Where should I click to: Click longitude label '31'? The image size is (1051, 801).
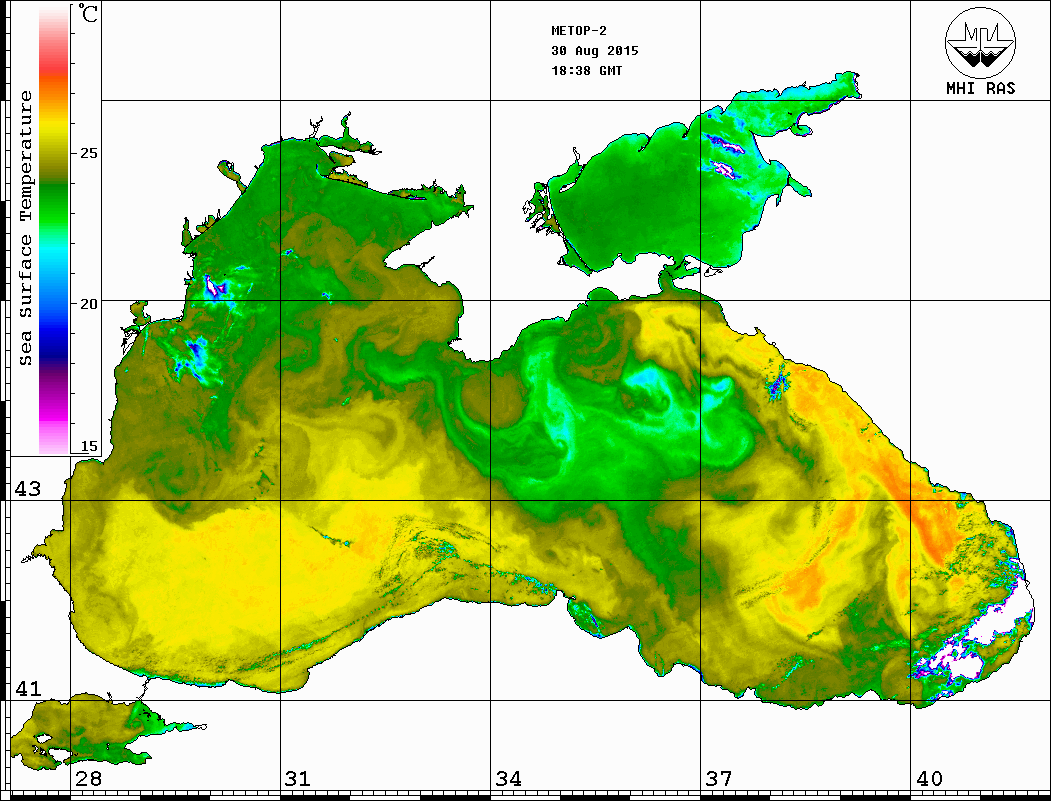coord(298,779)
